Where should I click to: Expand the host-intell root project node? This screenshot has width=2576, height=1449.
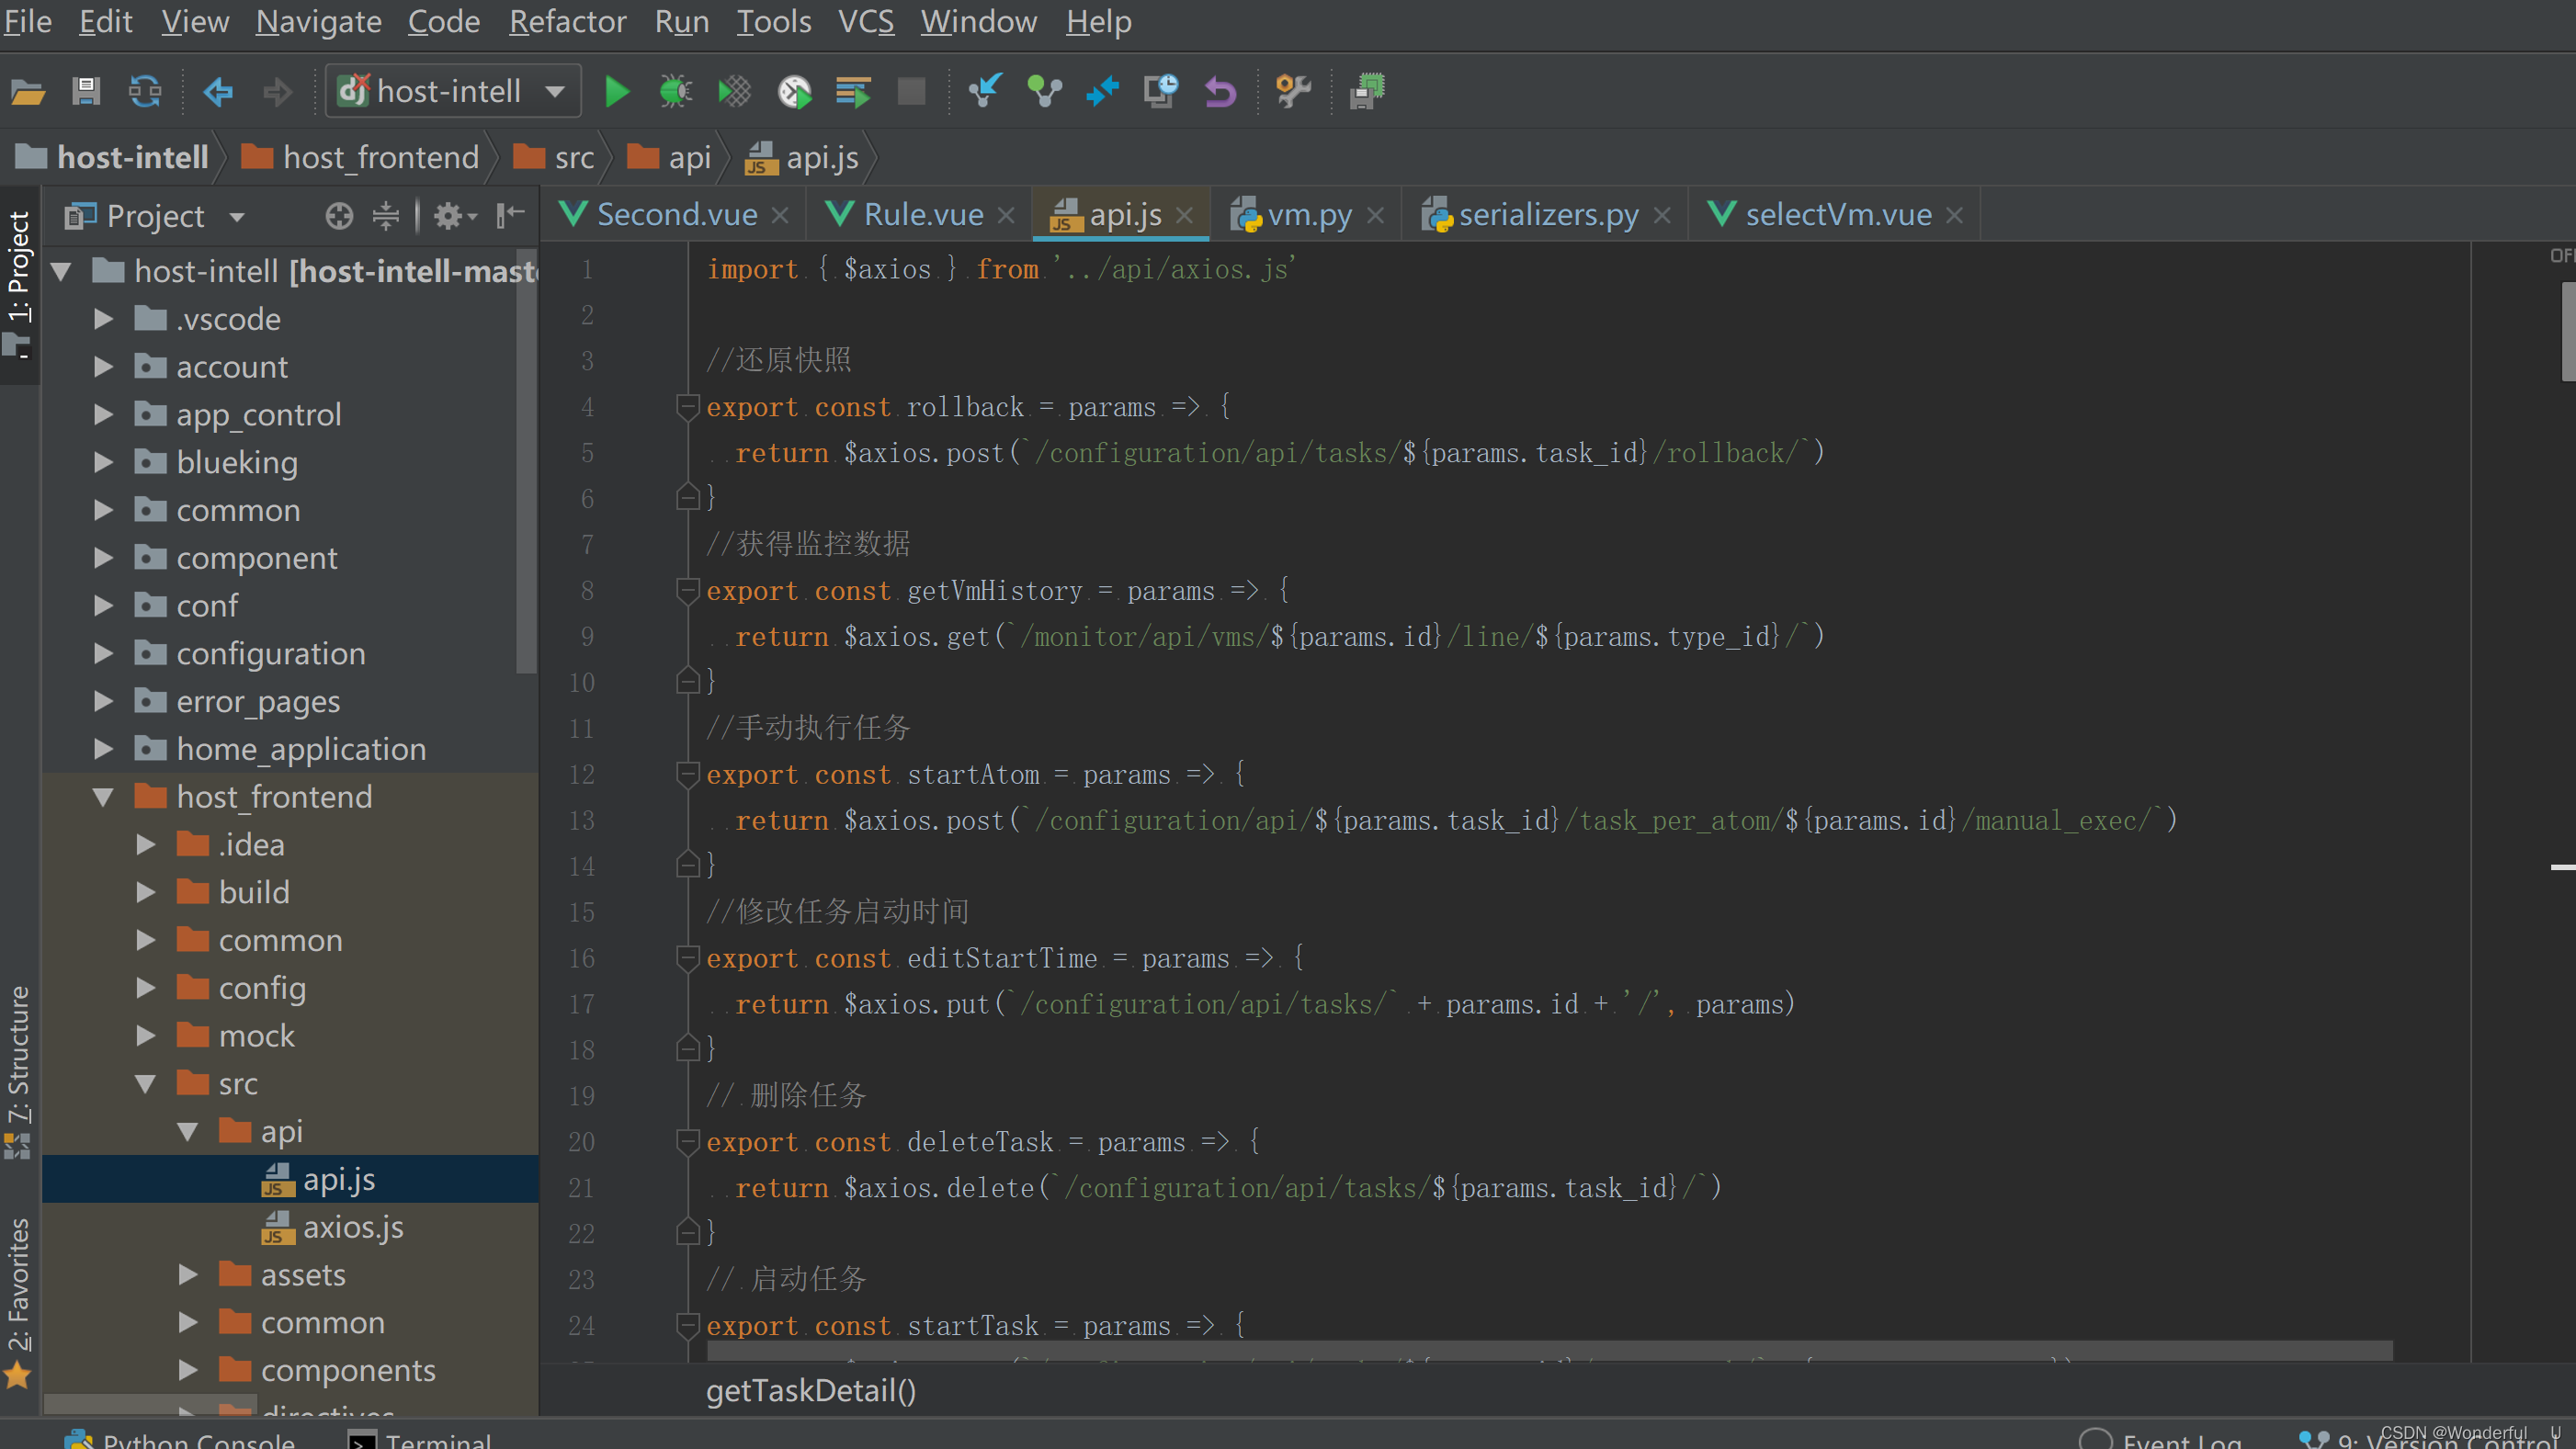[x=62, y=269]
